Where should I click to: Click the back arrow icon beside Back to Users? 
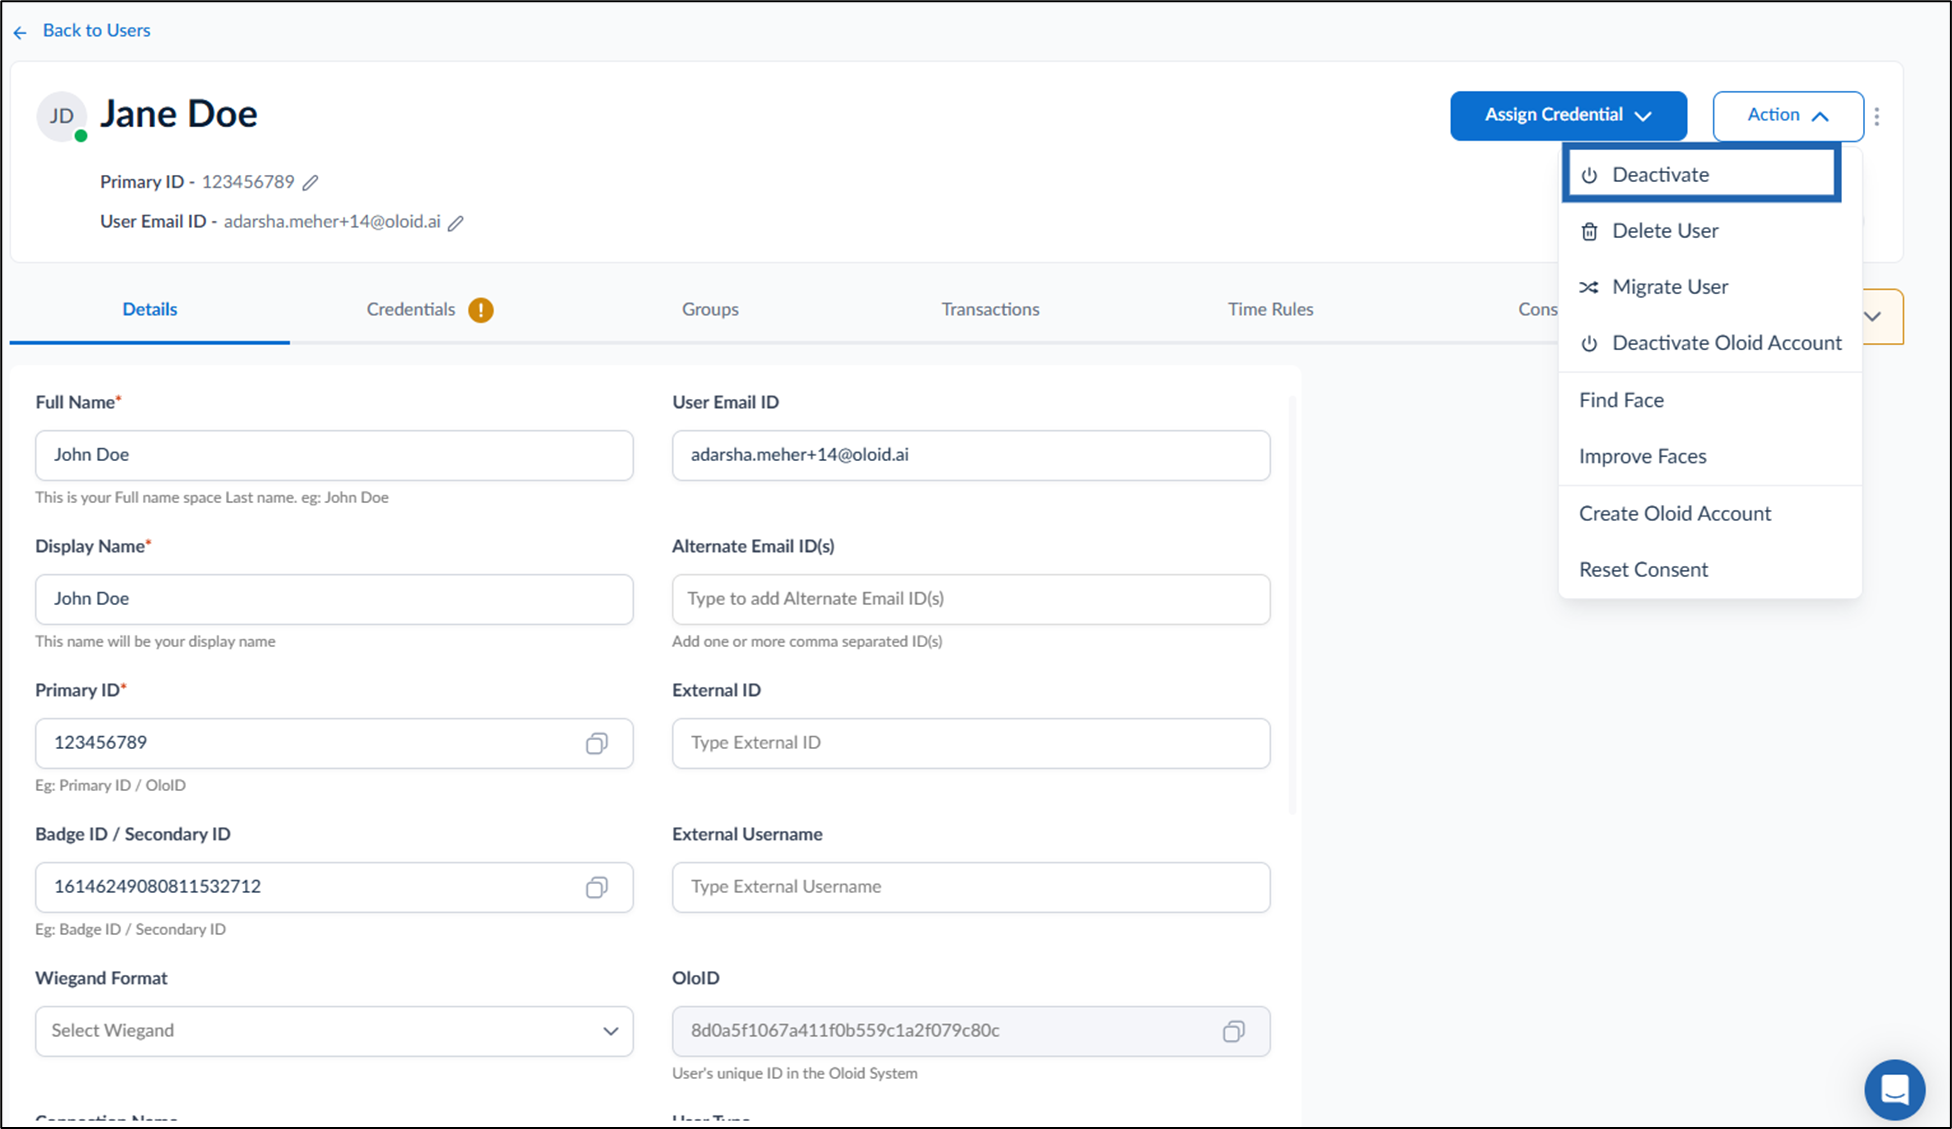click(x=20, y=32)
